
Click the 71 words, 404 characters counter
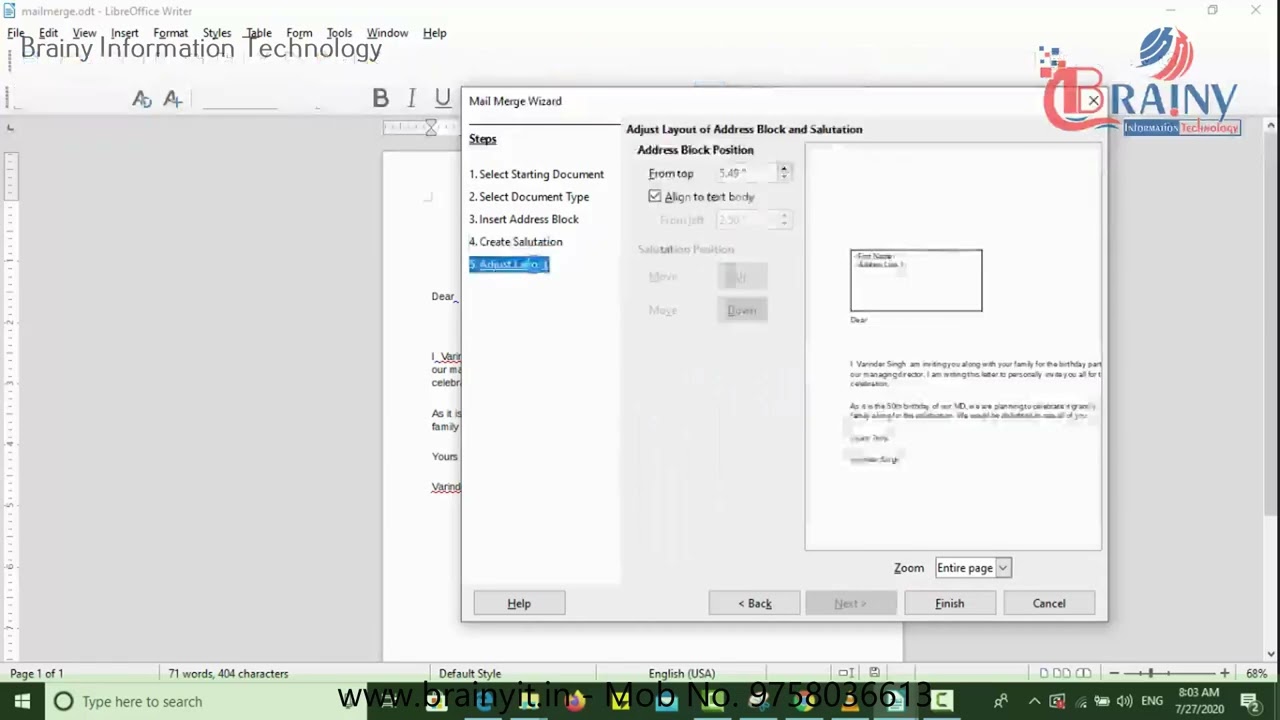pos(228,673)
